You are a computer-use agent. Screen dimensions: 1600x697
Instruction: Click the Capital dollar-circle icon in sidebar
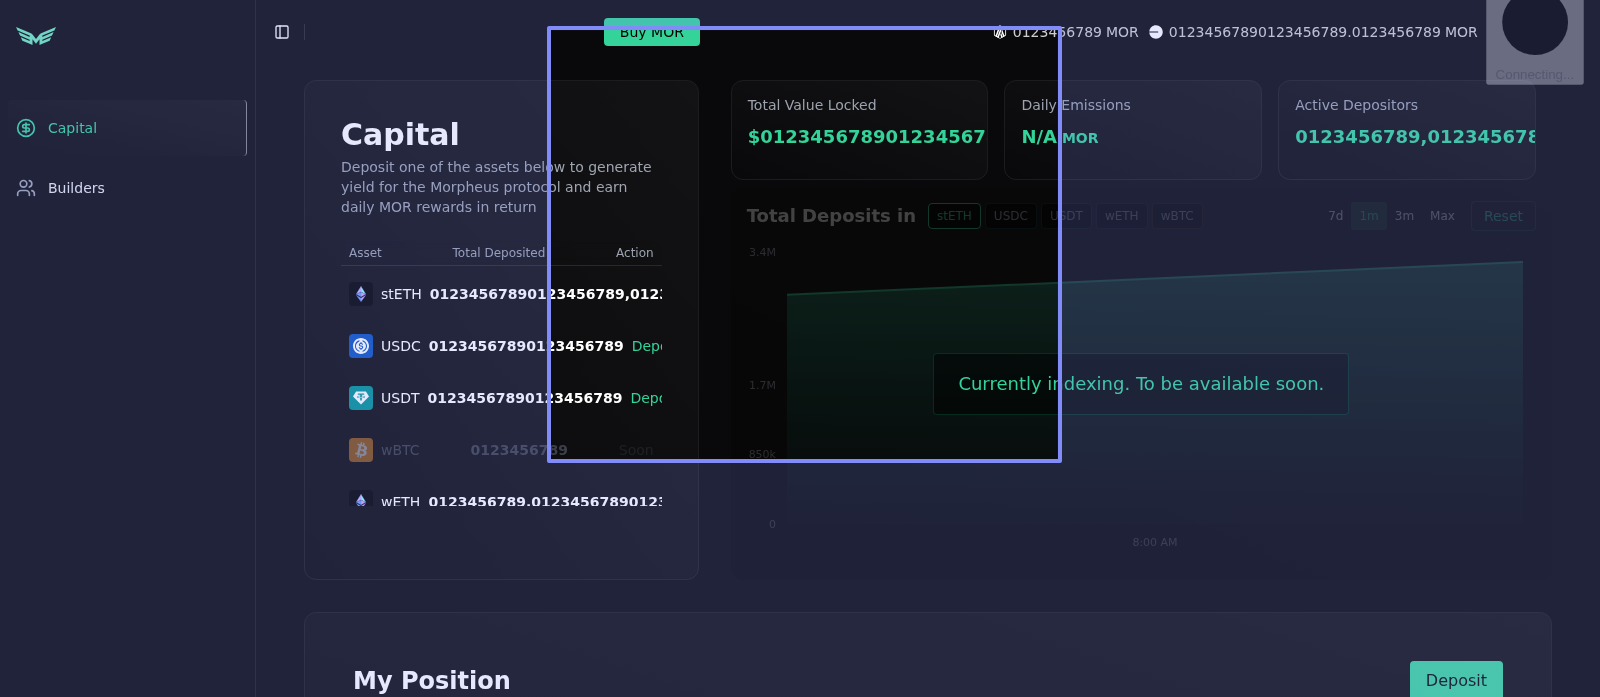(x=26, y=128)
